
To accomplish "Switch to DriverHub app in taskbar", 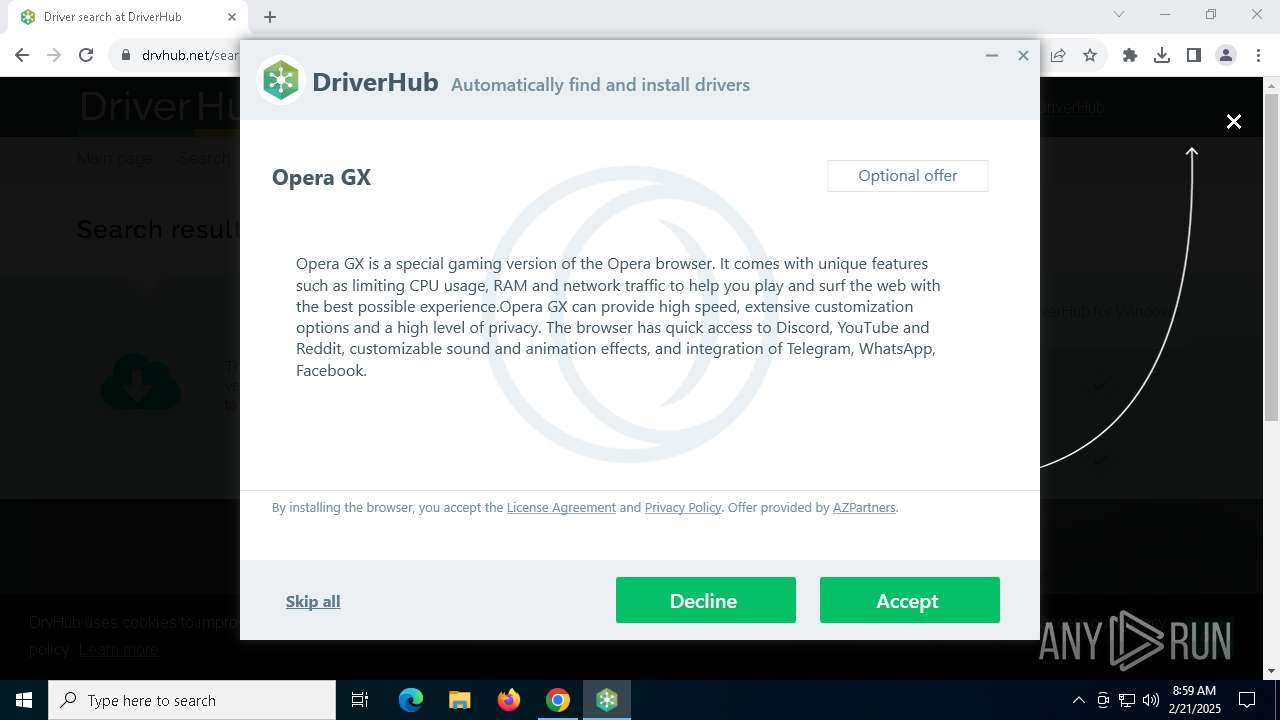I will [607, 700].
